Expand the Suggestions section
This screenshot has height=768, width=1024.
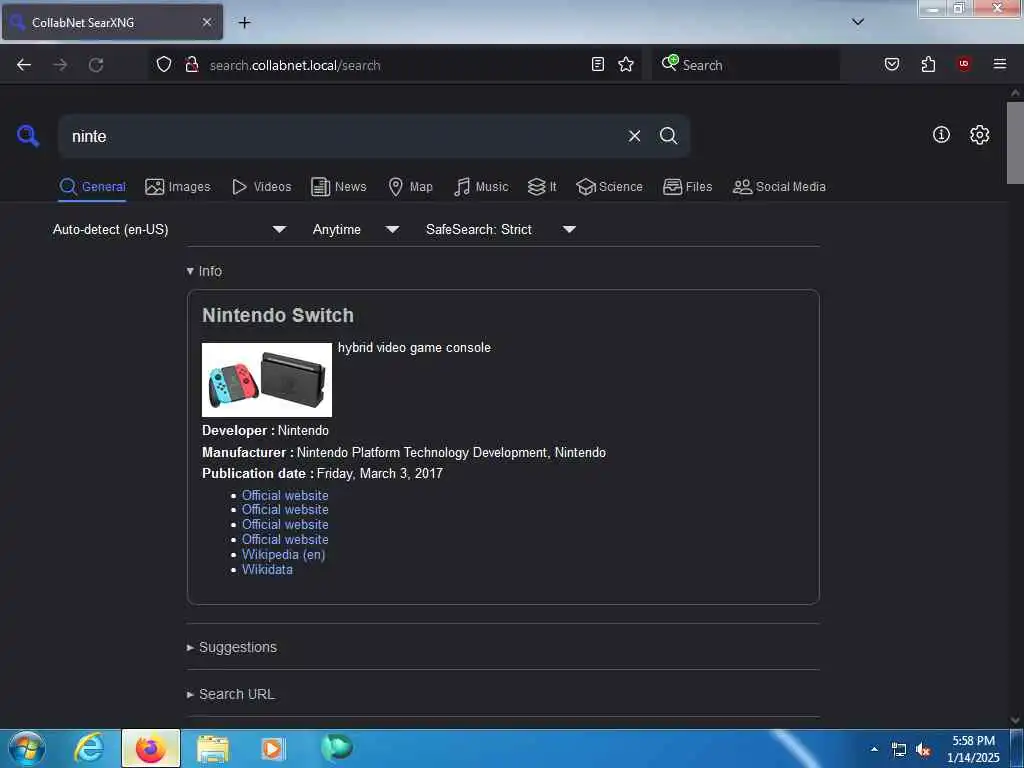232,647
